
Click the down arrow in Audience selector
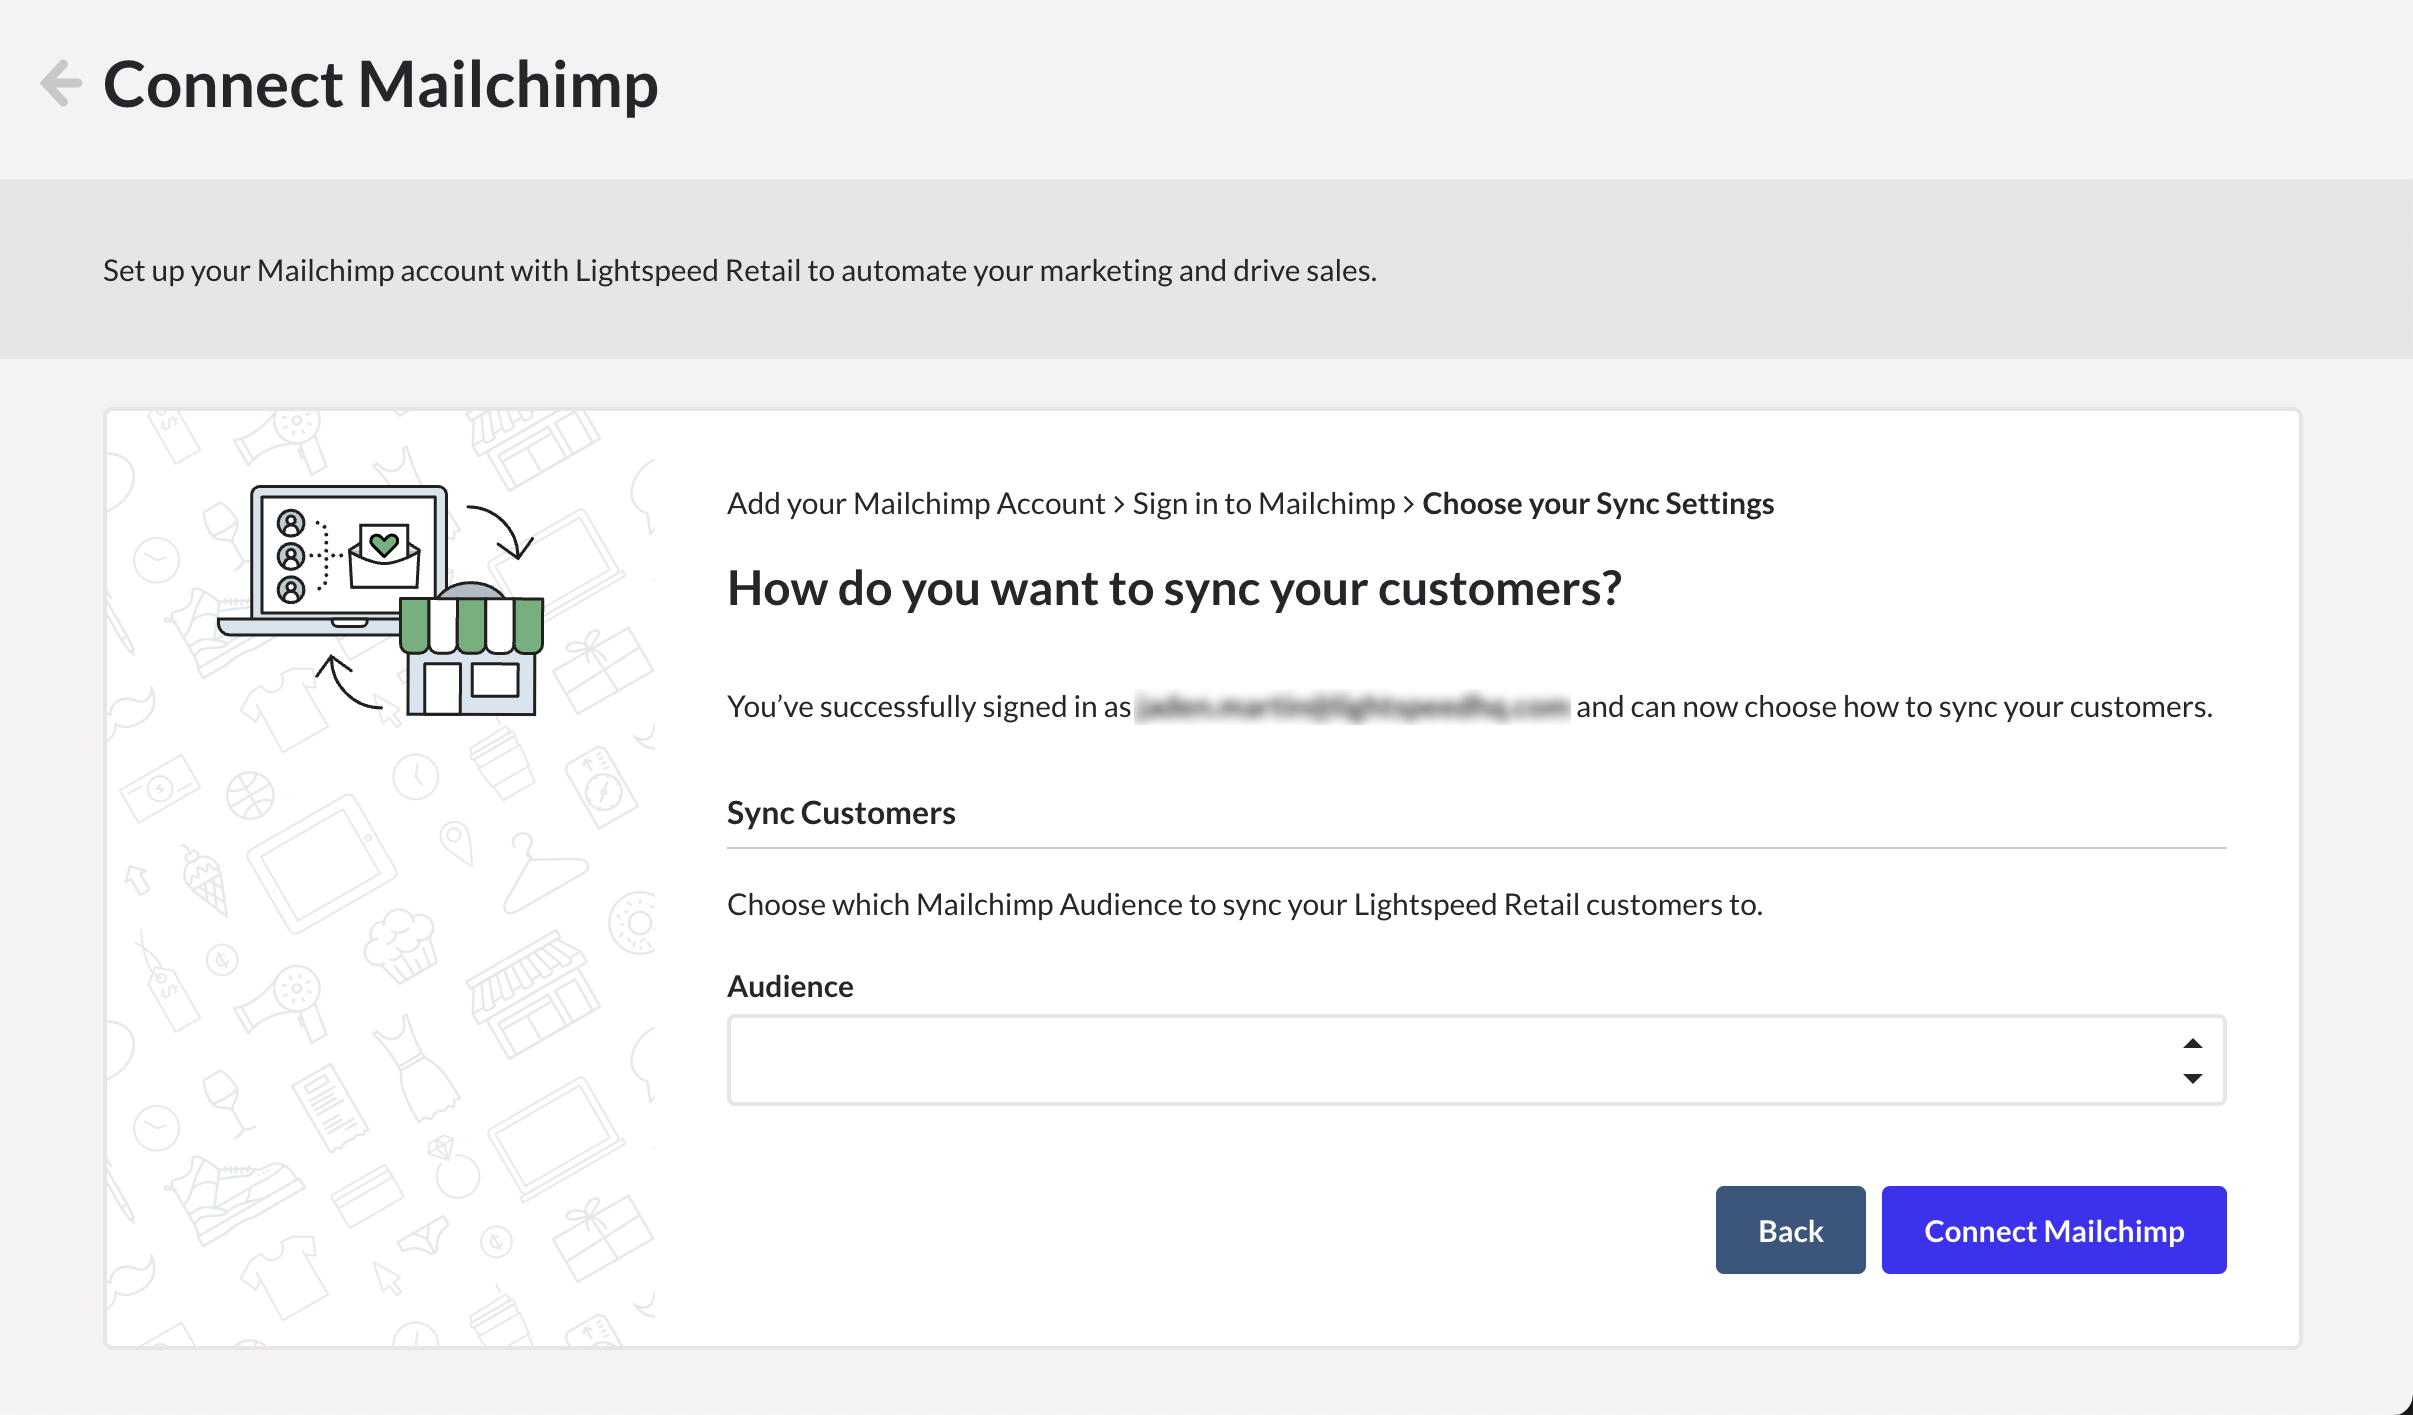(2192, 1078)
